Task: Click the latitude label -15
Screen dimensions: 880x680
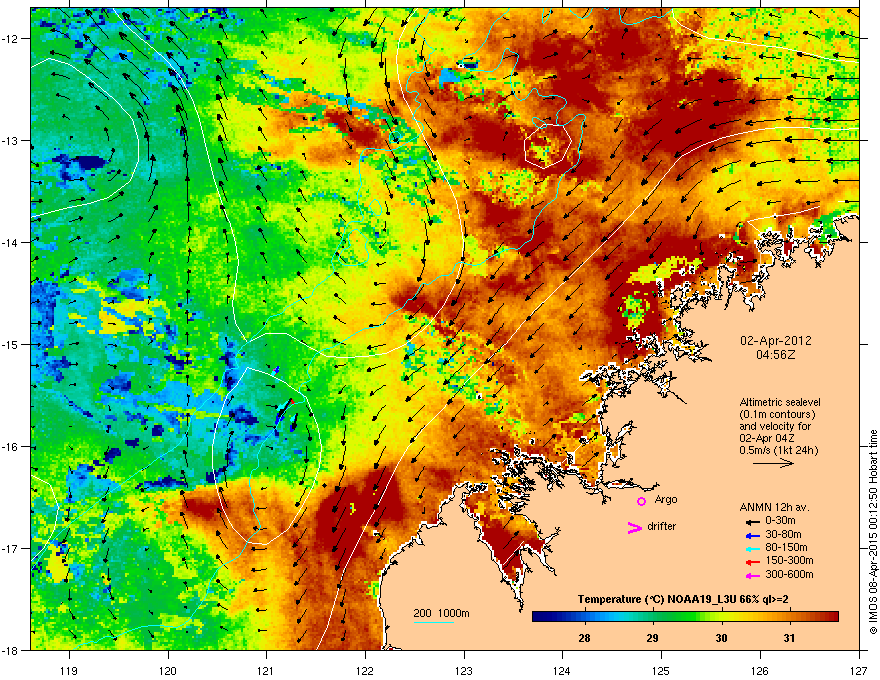Action: [x=11, y=344]
